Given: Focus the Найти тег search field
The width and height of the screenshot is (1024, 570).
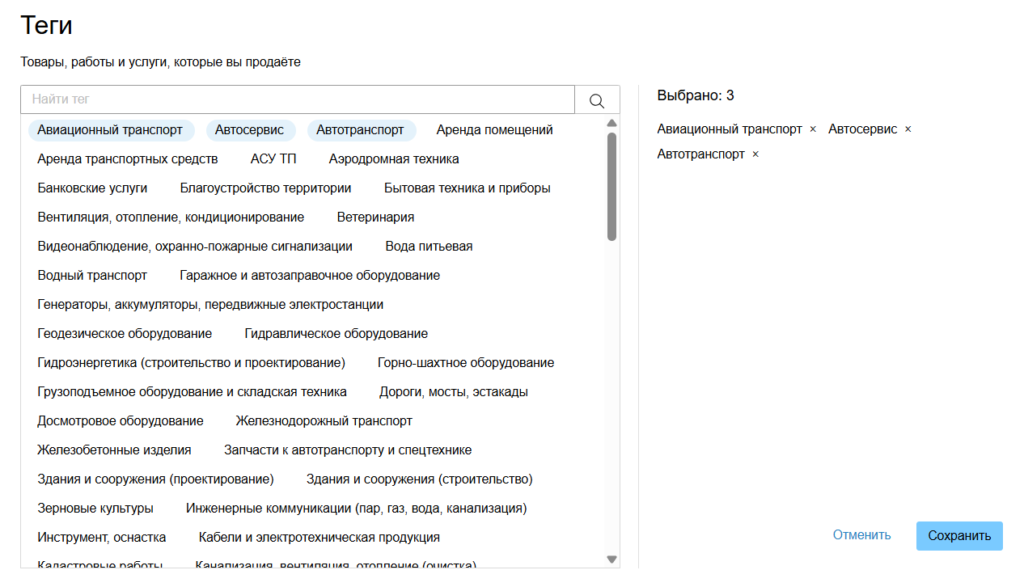Looking at the screenshot, I should [298, 100].
